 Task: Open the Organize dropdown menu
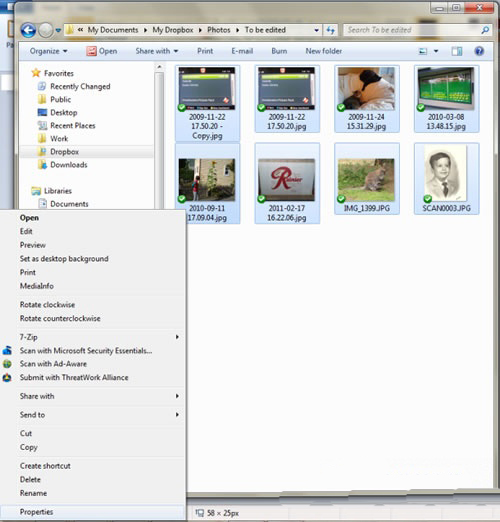pos(49,51)
